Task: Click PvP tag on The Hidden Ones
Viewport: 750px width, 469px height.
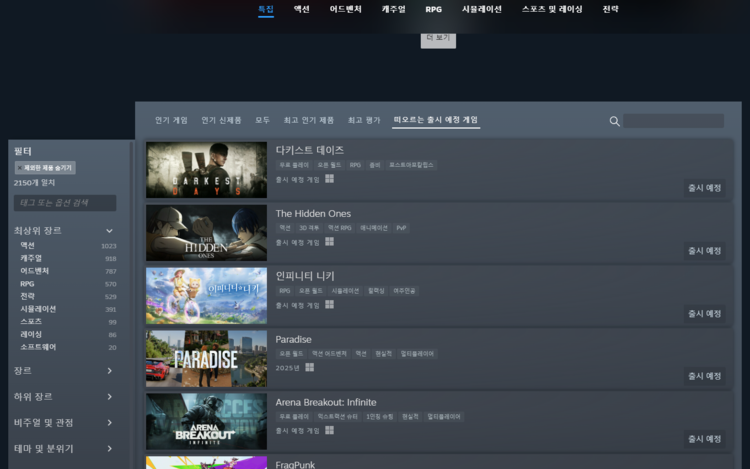Action: (401, 228)
